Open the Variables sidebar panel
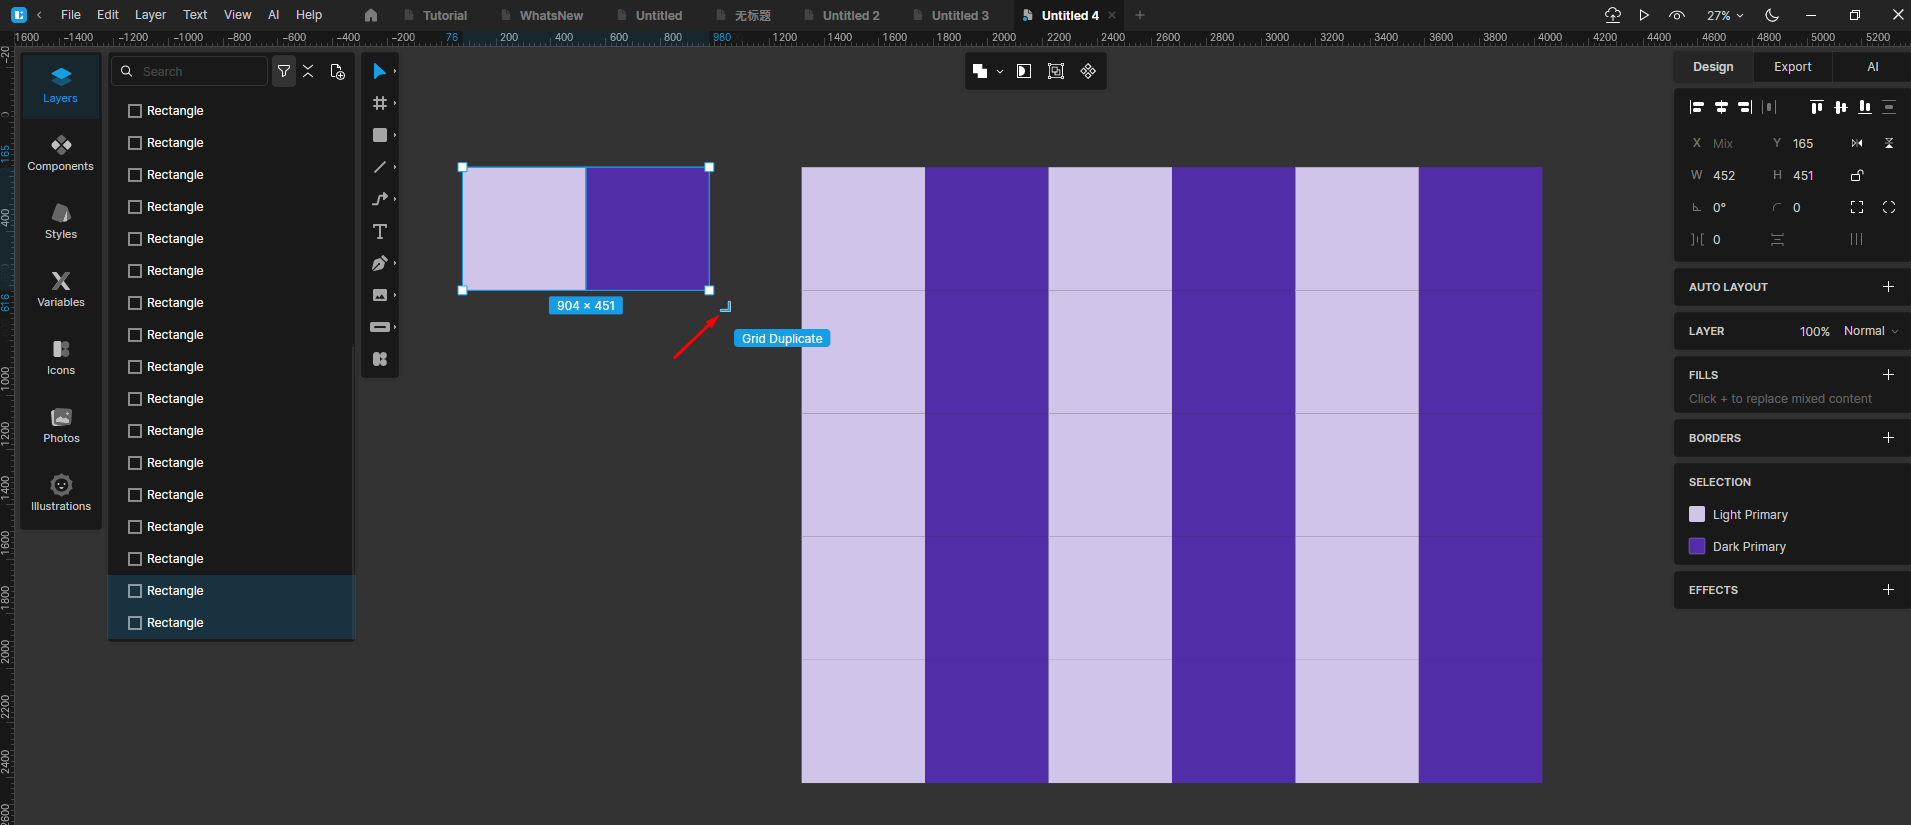Image resolution: width=1911 pixels, height=825 pixels. click(61, 290)
